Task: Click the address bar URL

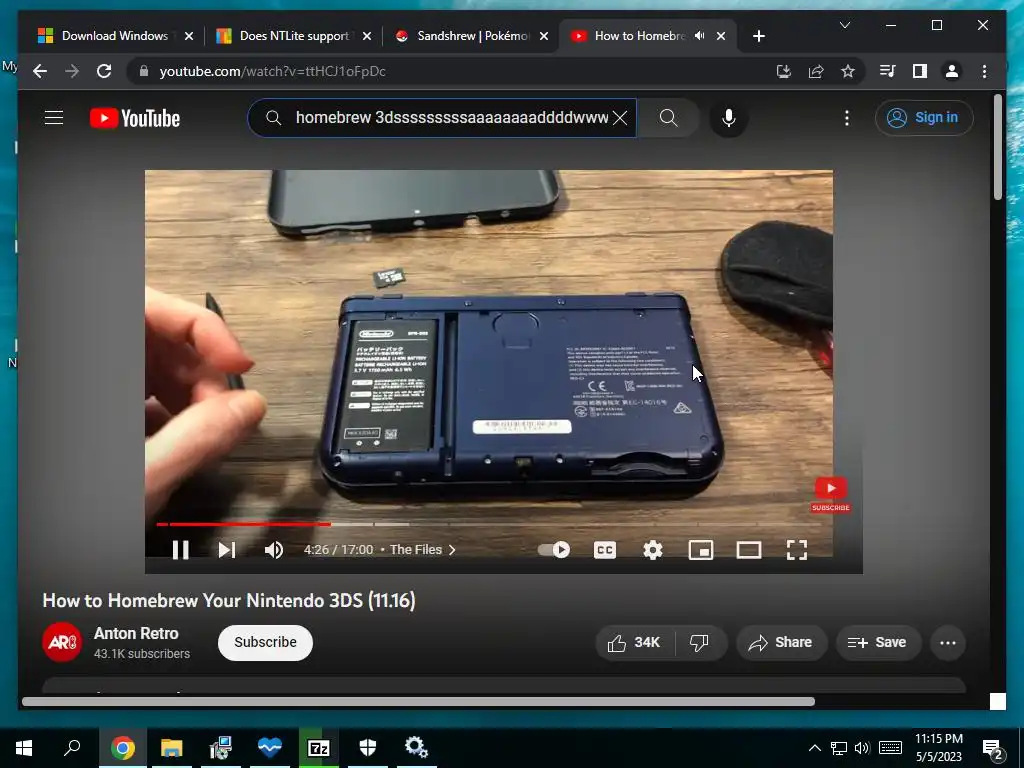Action: click(272, 71)
